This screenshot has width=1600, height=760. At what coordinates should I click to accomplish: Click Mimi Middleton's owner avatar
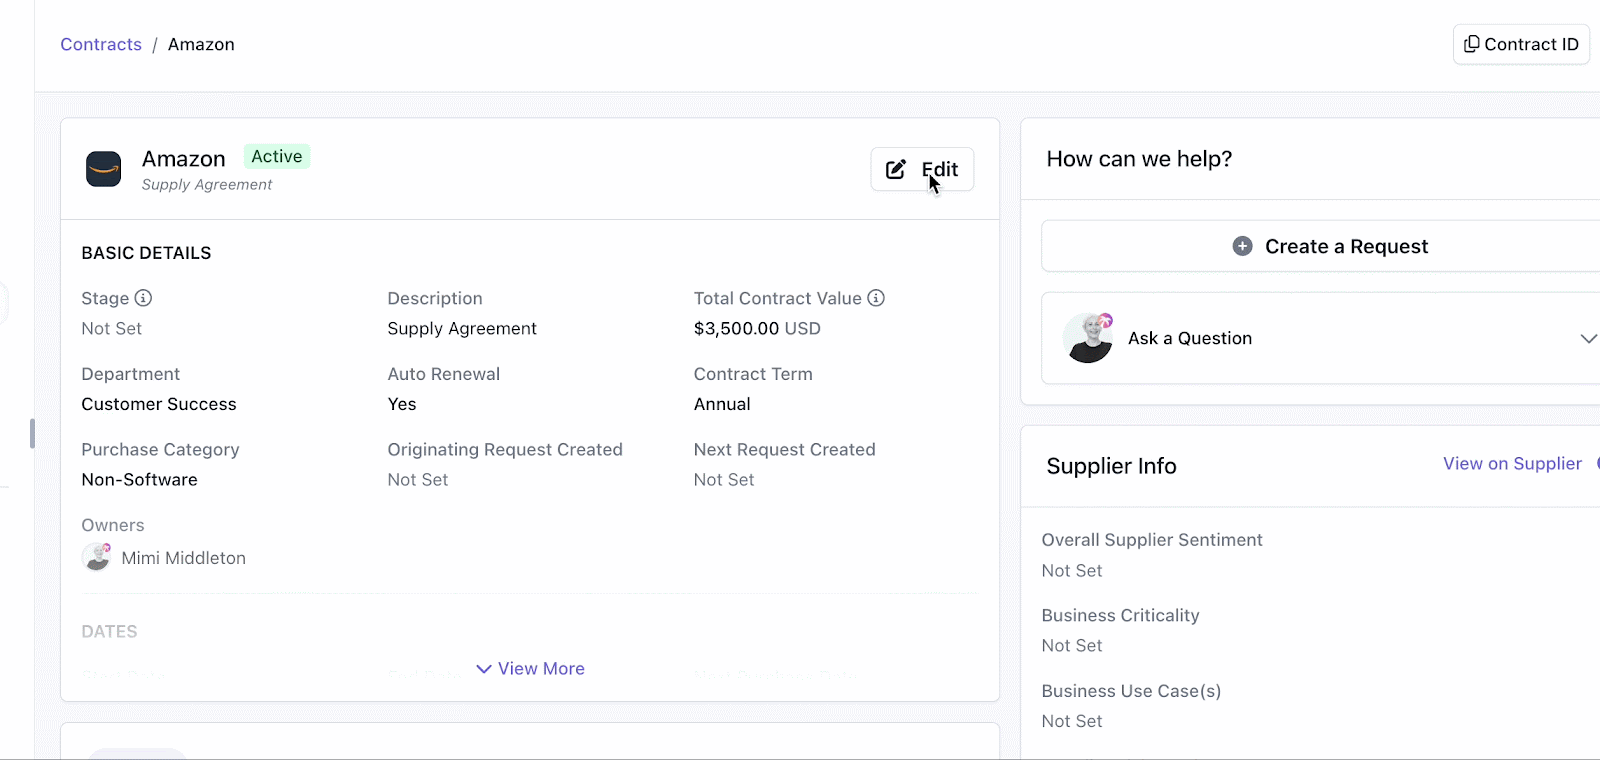point(96,557)
